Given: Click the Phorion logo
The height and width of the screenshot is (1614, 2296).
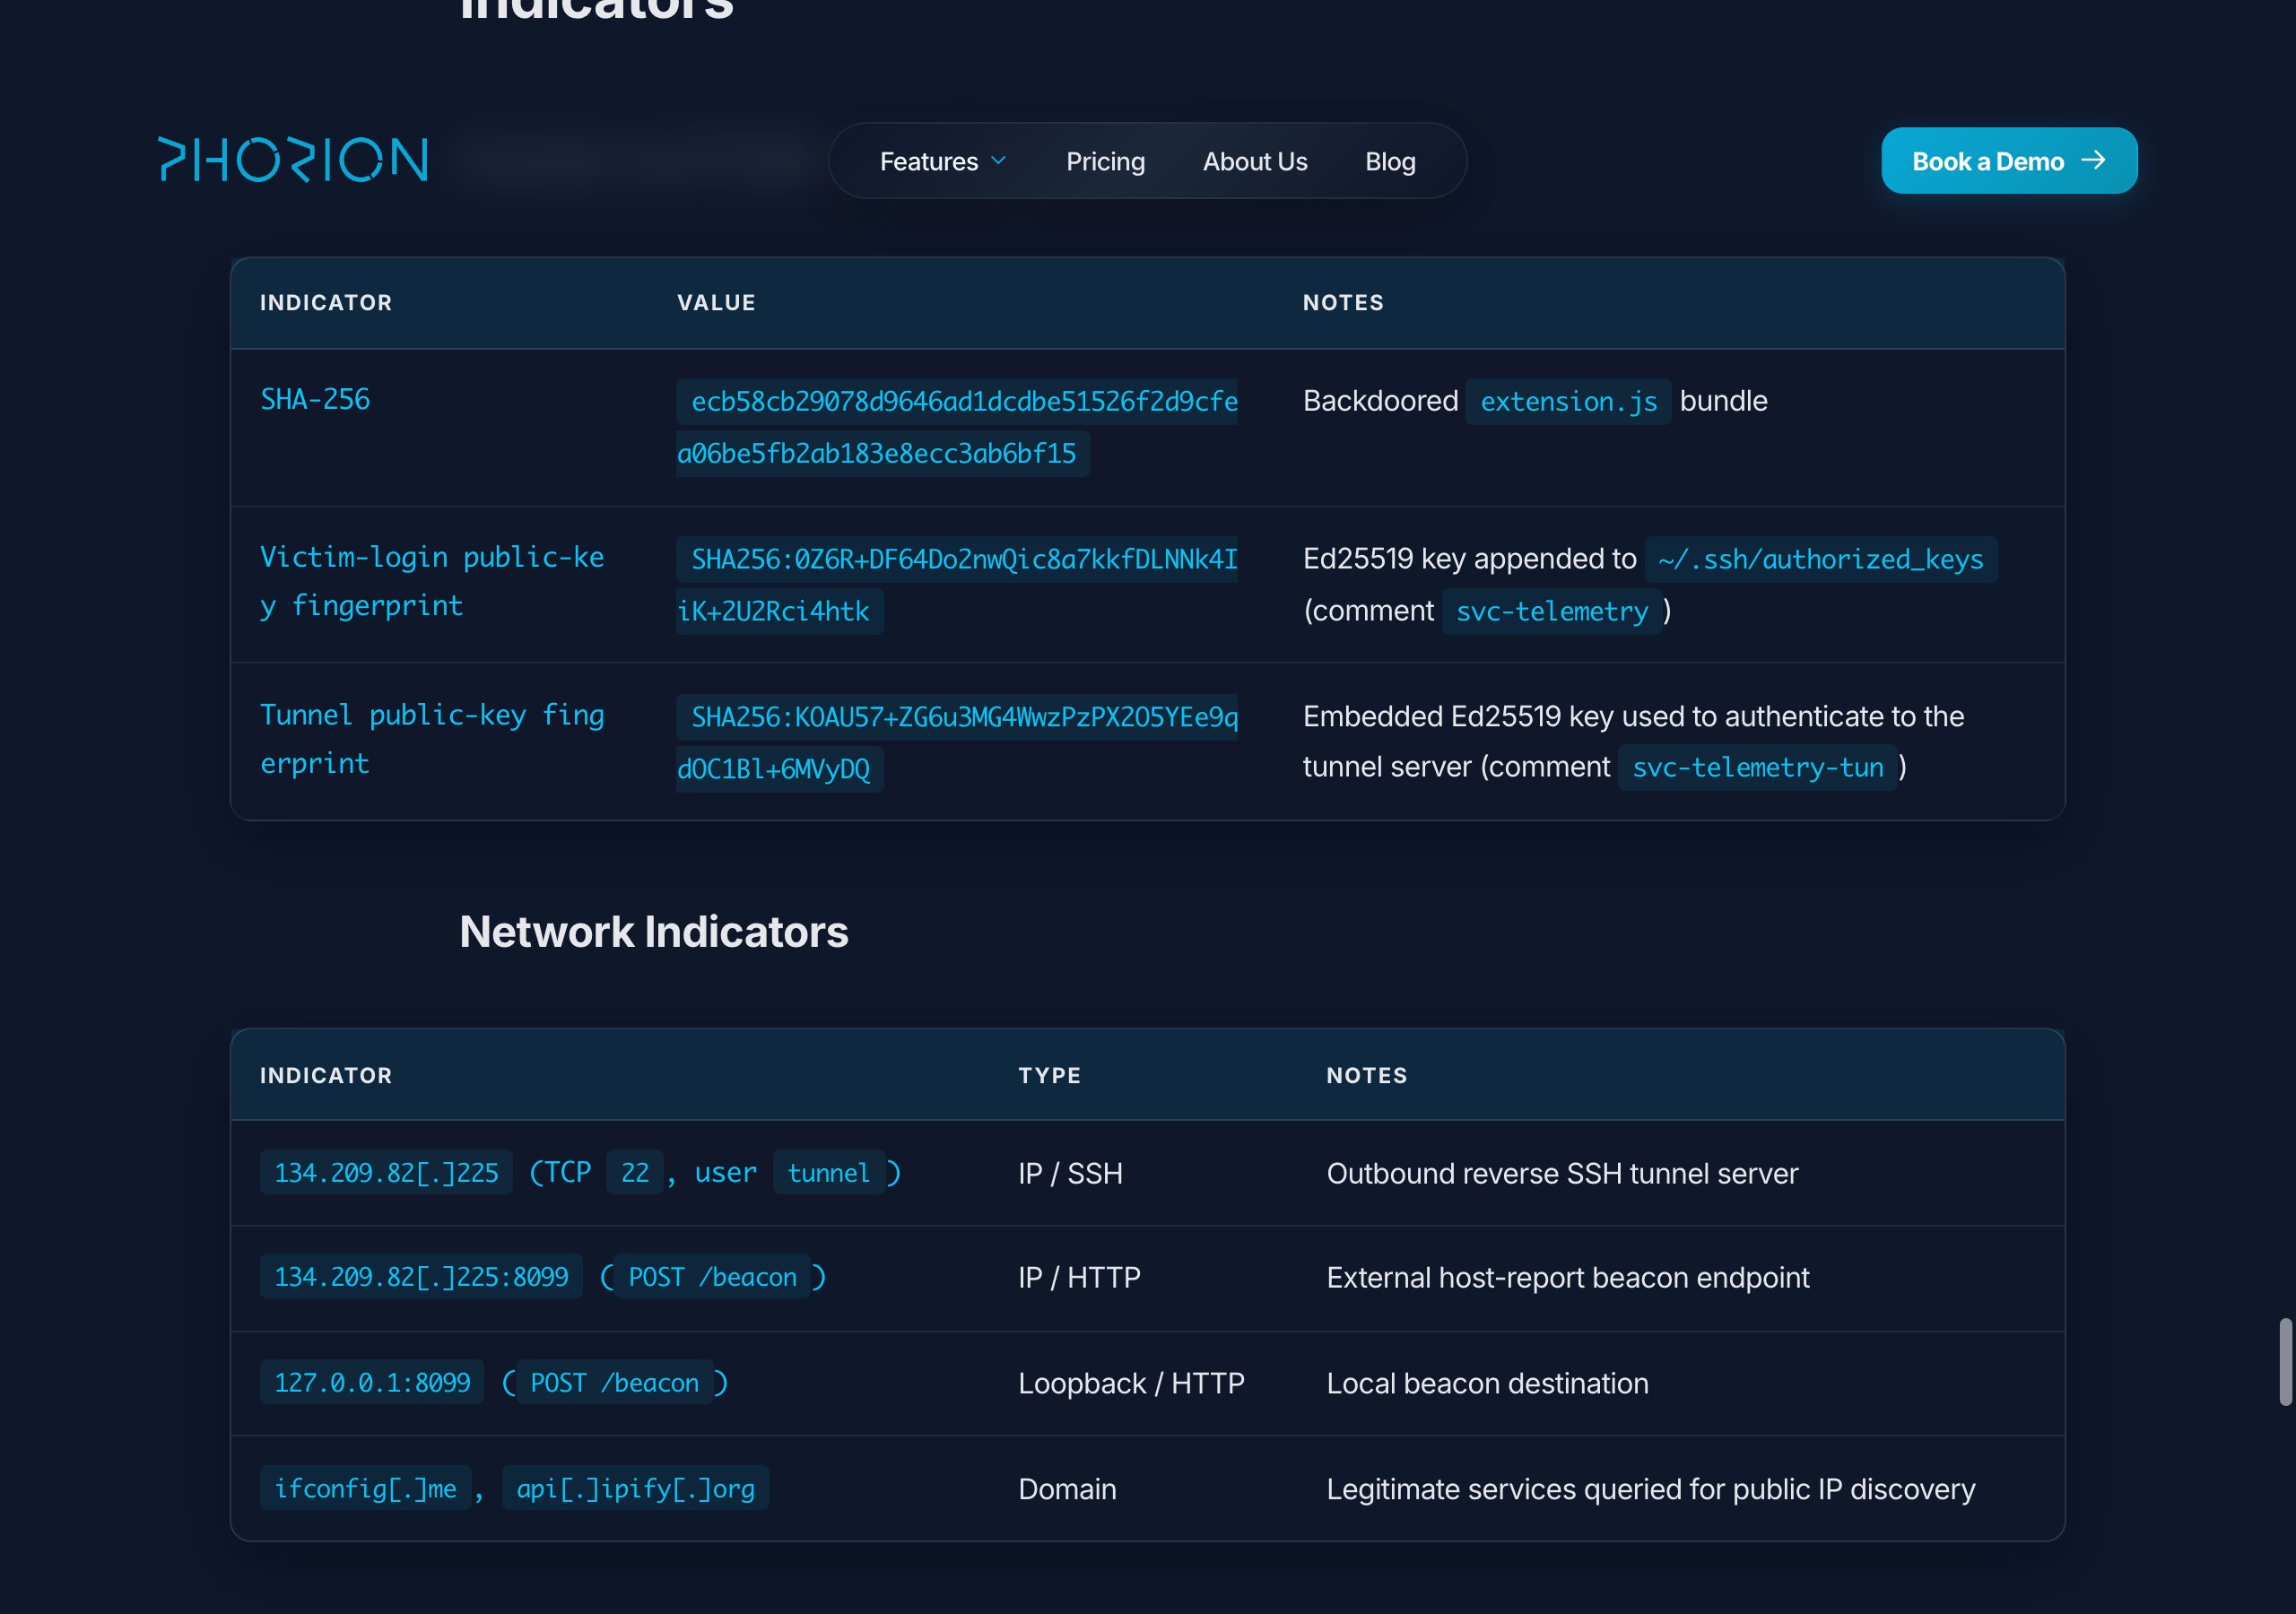Looking at the screenshot, I should tap(293, 160).
